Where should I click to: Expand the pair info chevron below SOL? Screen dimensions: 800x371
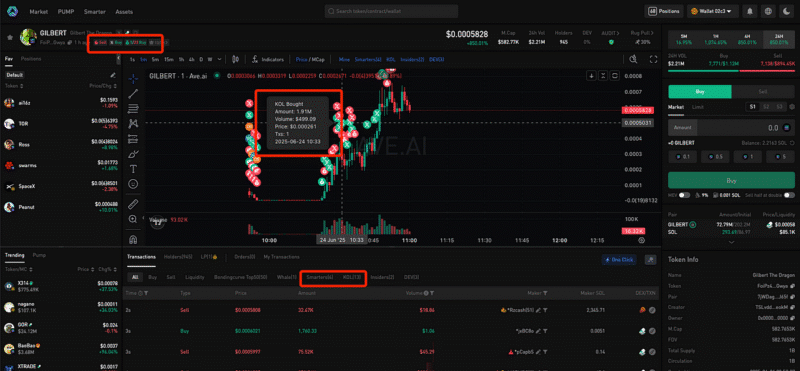732,242
